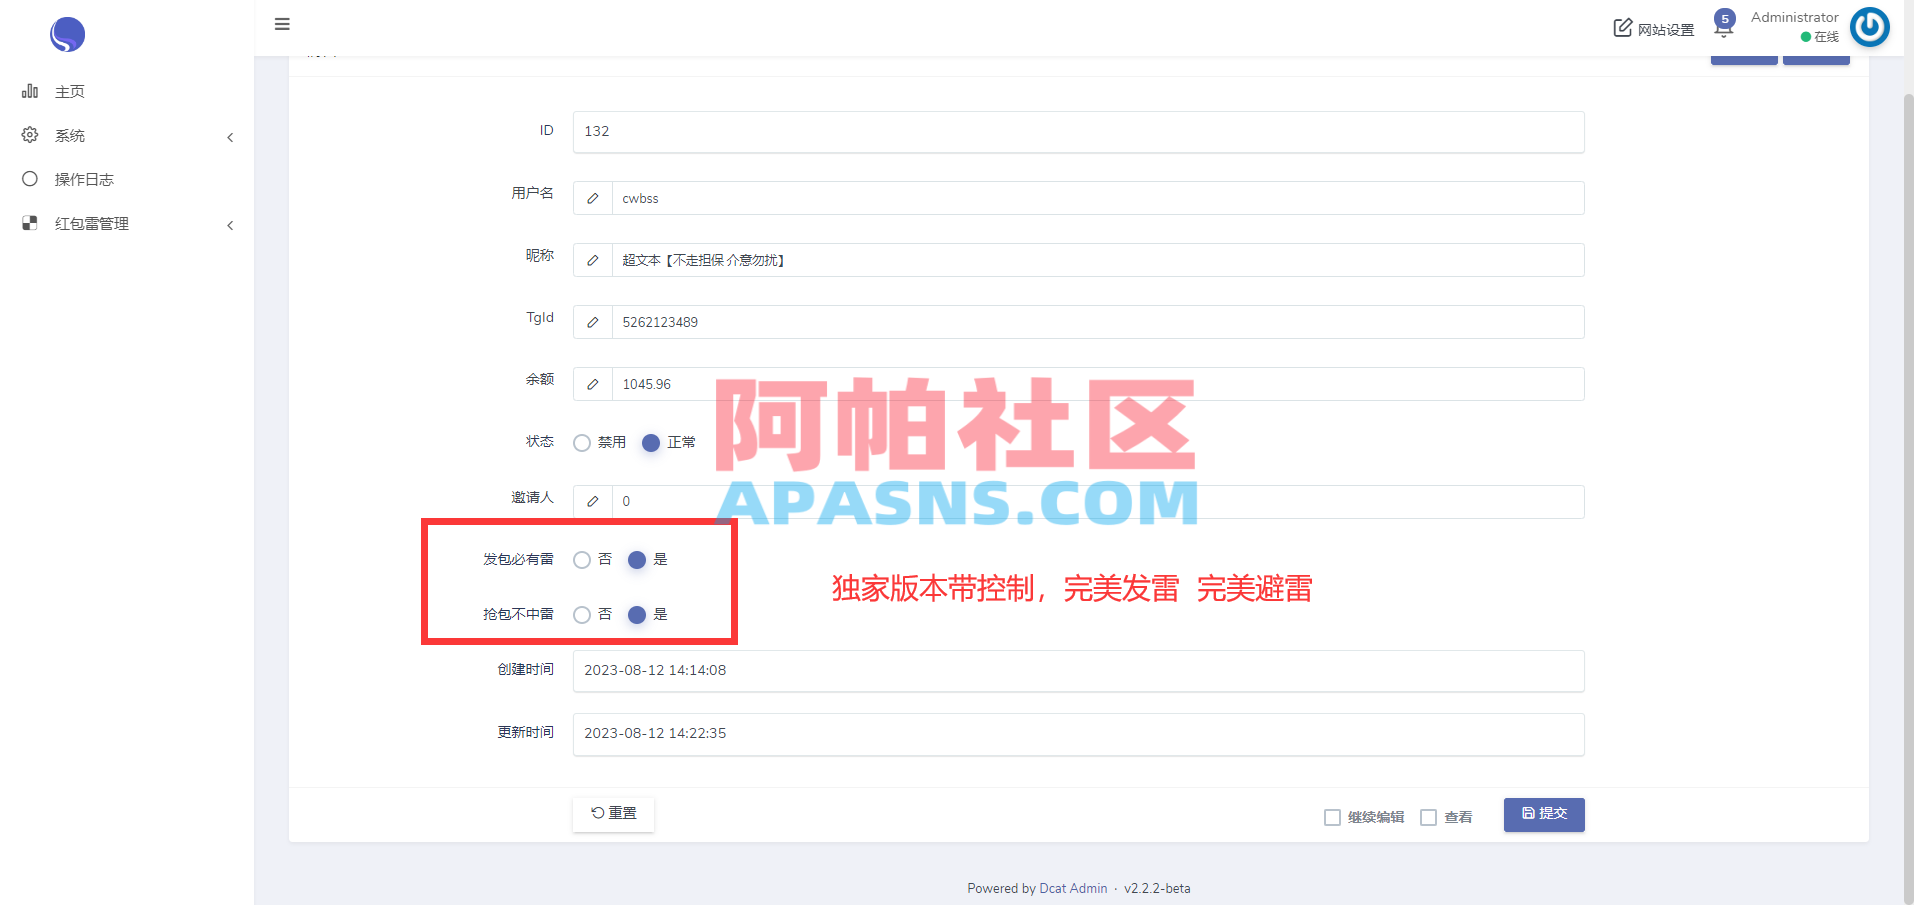Select 主页 in the sidebar
This screenshot has height=905, width=1914.
(x=69, y=91)
